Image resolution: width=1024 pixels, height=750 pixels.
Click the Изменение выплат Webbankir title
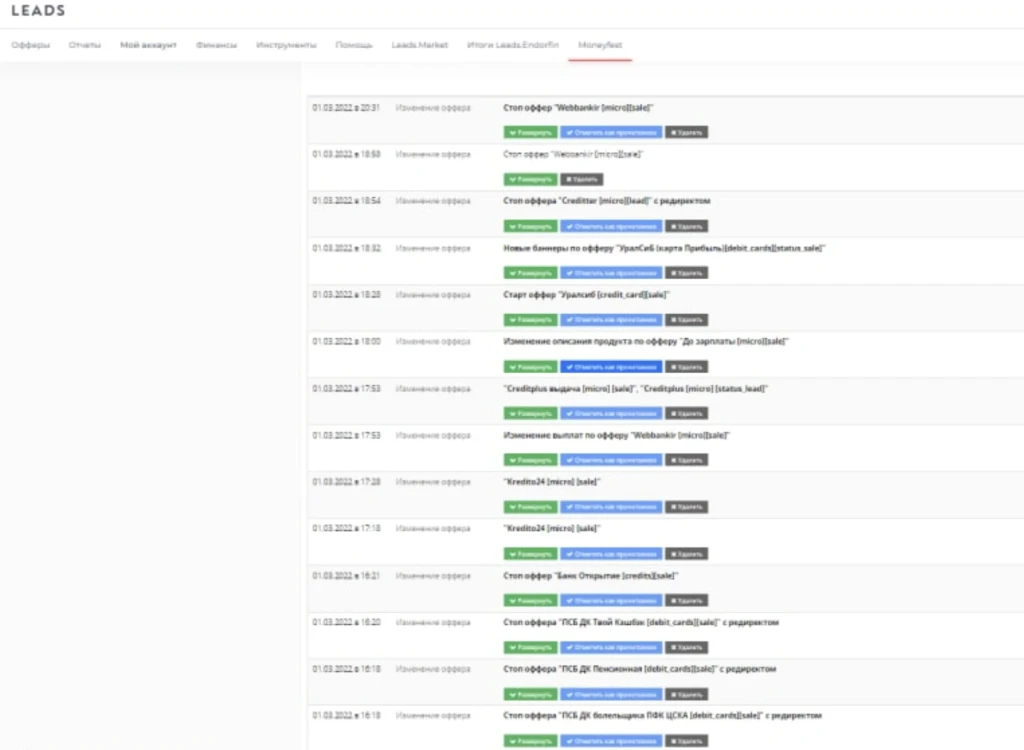point(616,435)
